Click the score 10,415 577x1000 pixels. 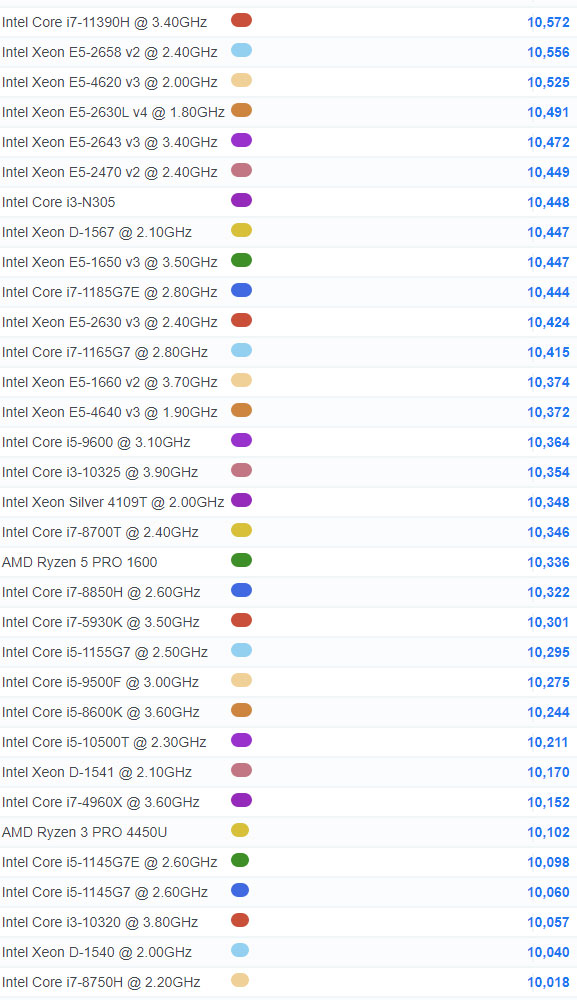coord(548,352)
